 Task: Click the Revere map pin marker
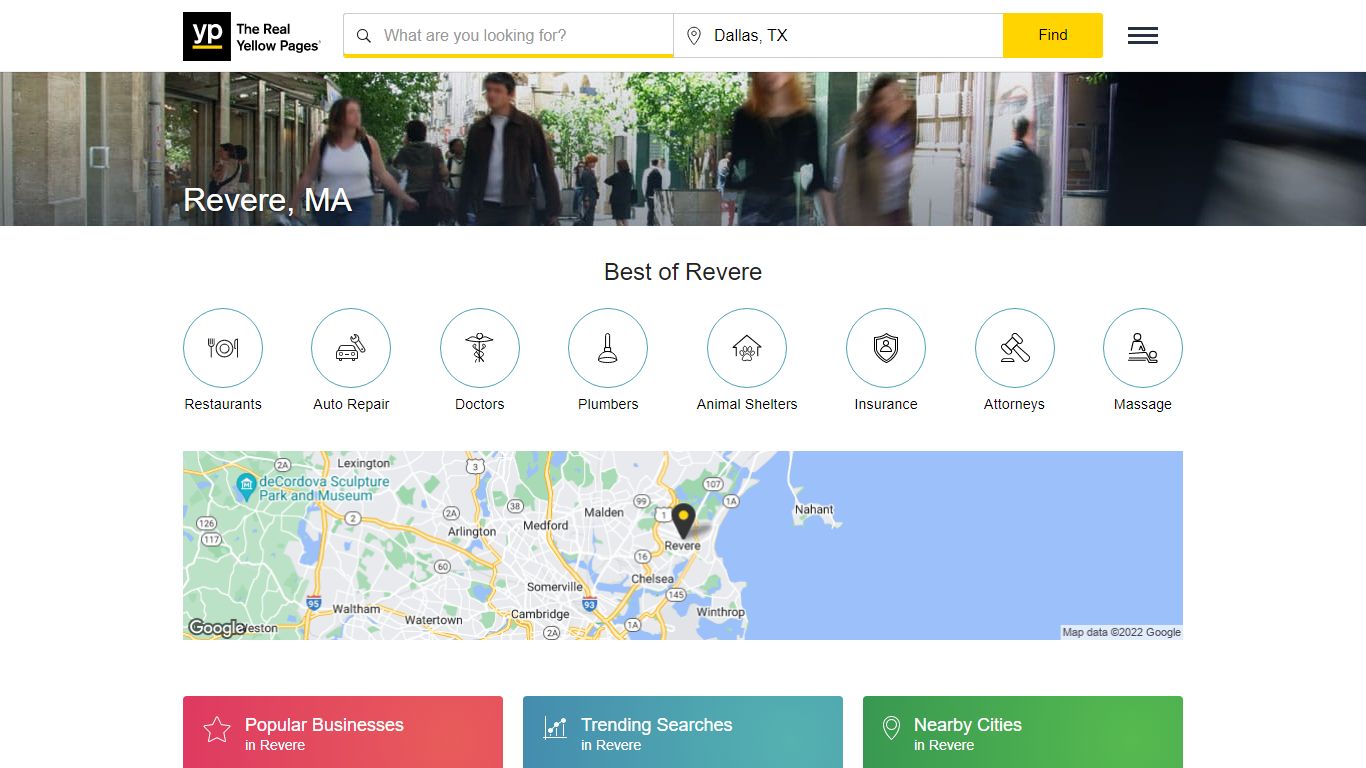coord(683,521)
